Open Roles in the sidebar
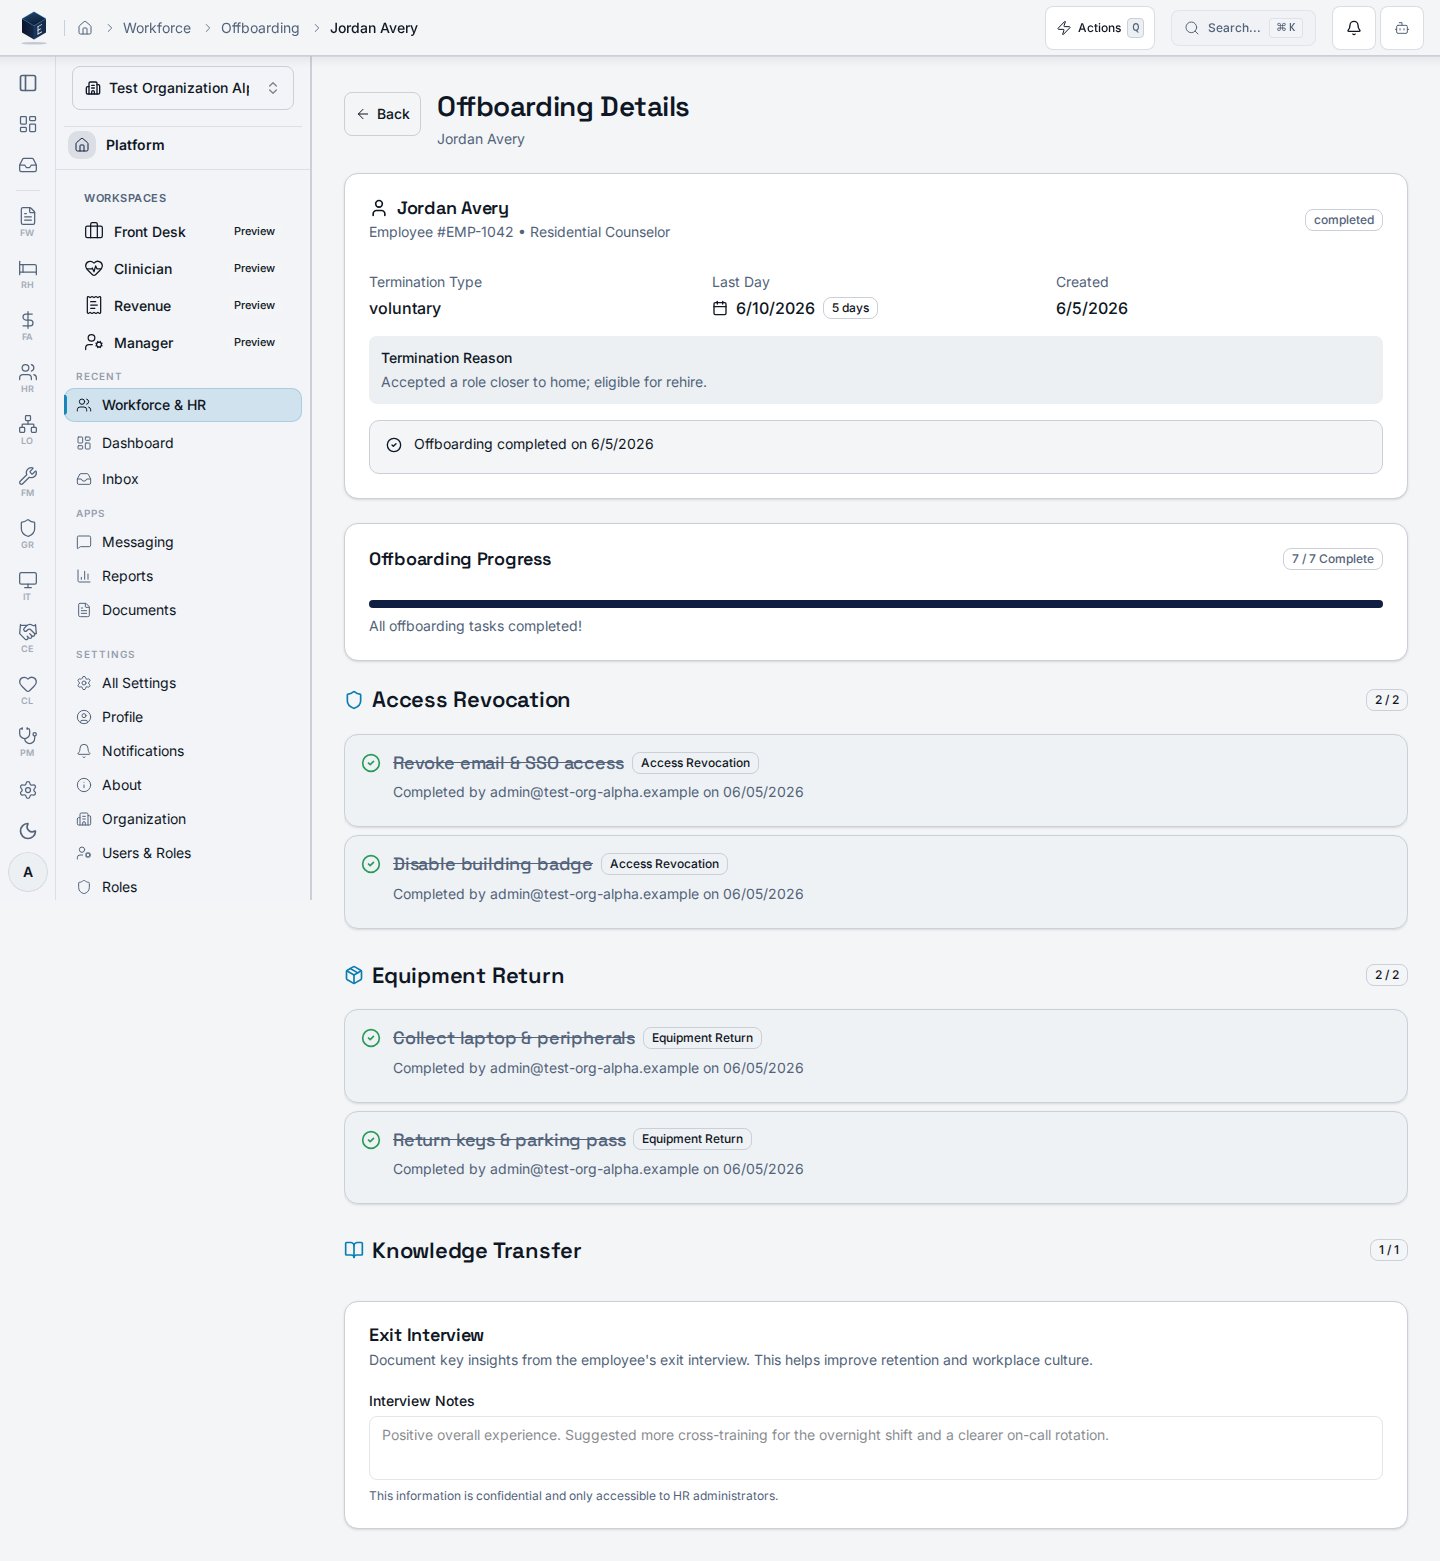The image size is (1440, 1561). click(183, 887)
